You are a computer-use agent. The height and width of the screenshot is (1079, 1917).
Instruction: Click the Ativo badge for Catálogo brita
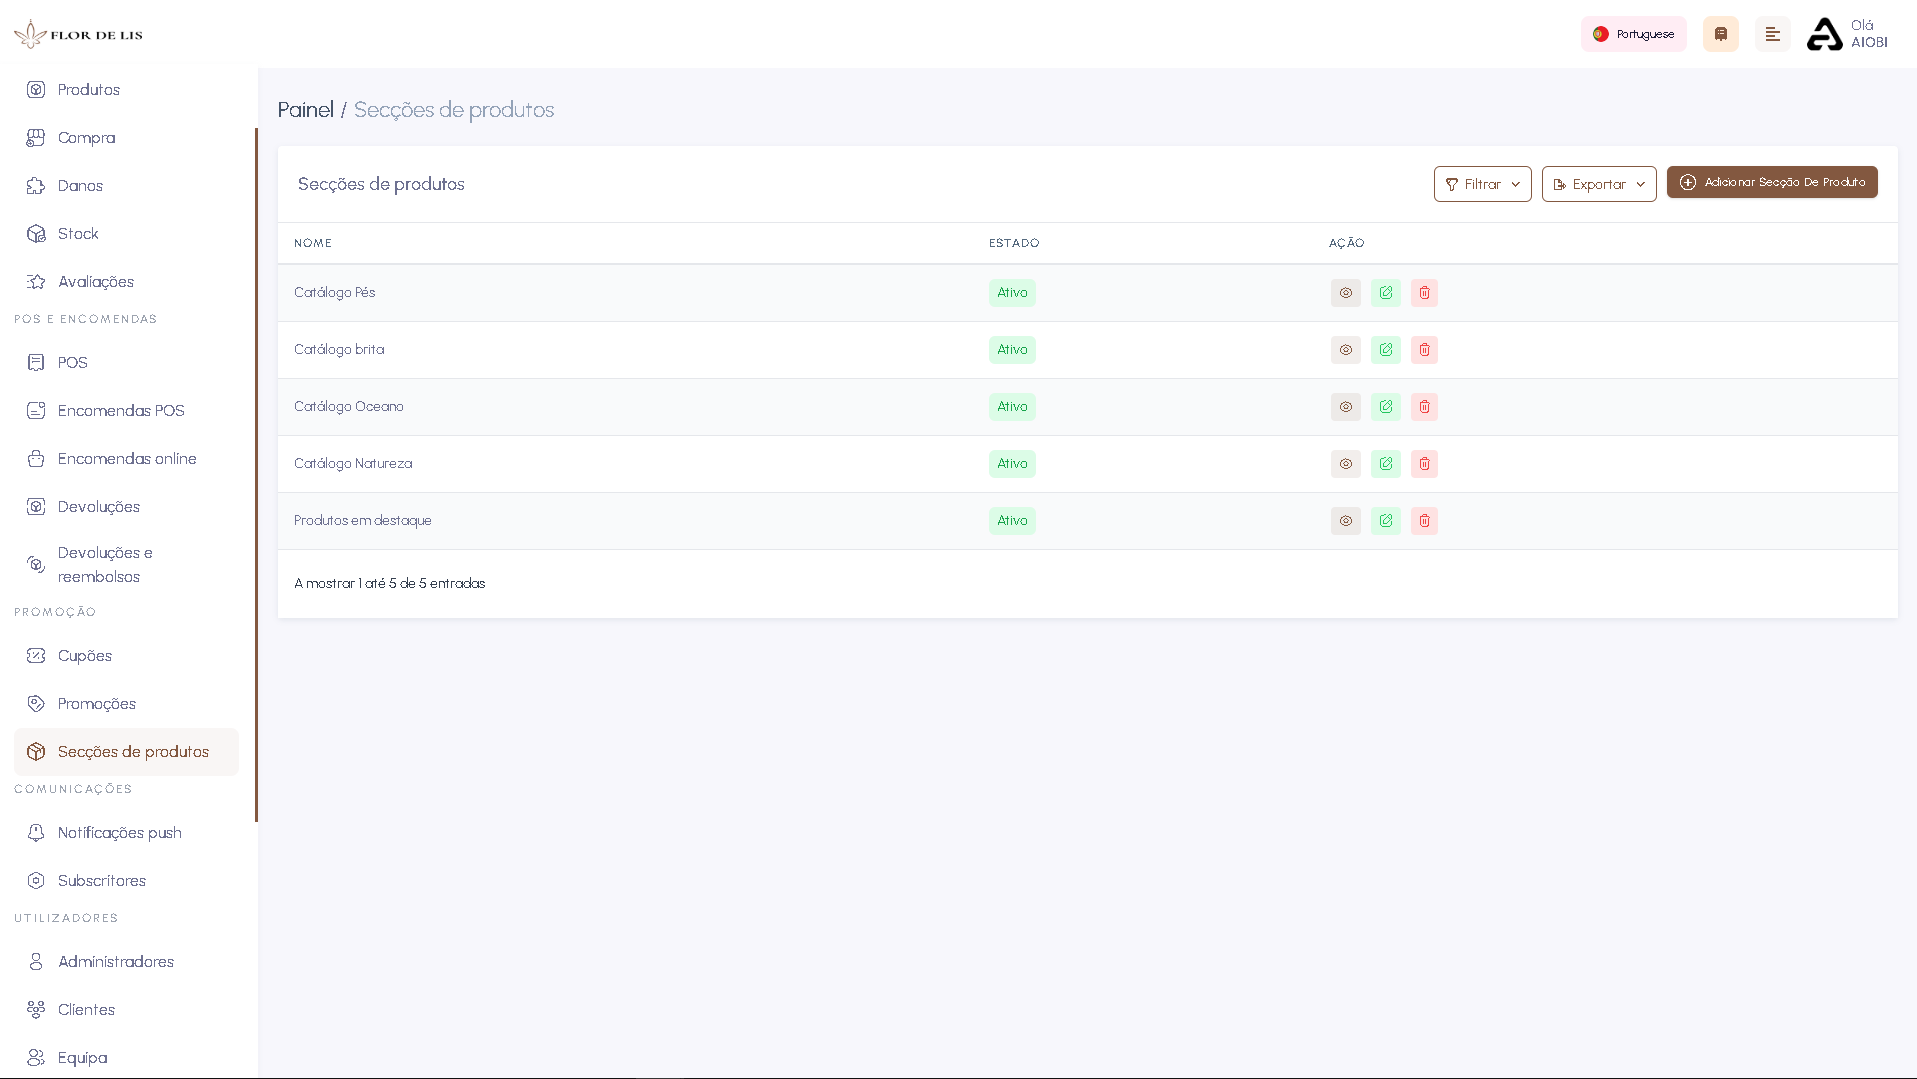click(x=1011, y=349)
